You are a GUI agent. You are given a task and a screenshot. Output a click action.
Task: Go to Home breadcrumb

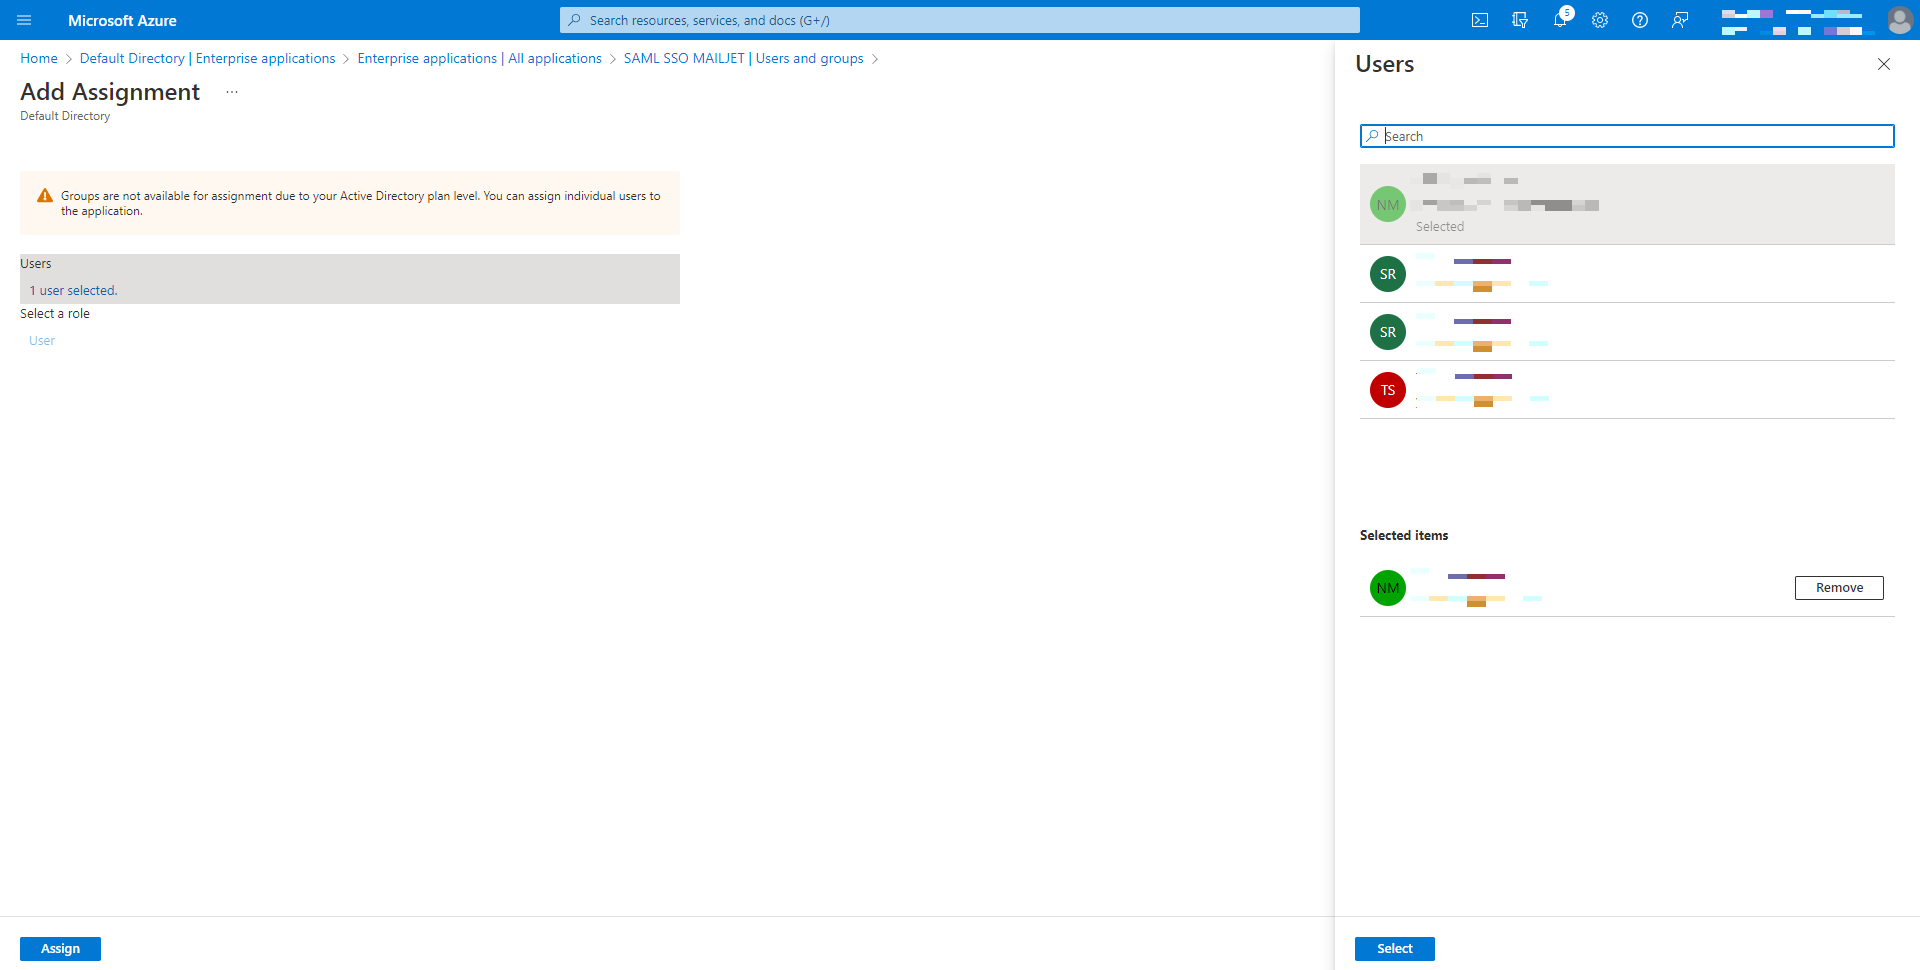click(x=39, y=59)
